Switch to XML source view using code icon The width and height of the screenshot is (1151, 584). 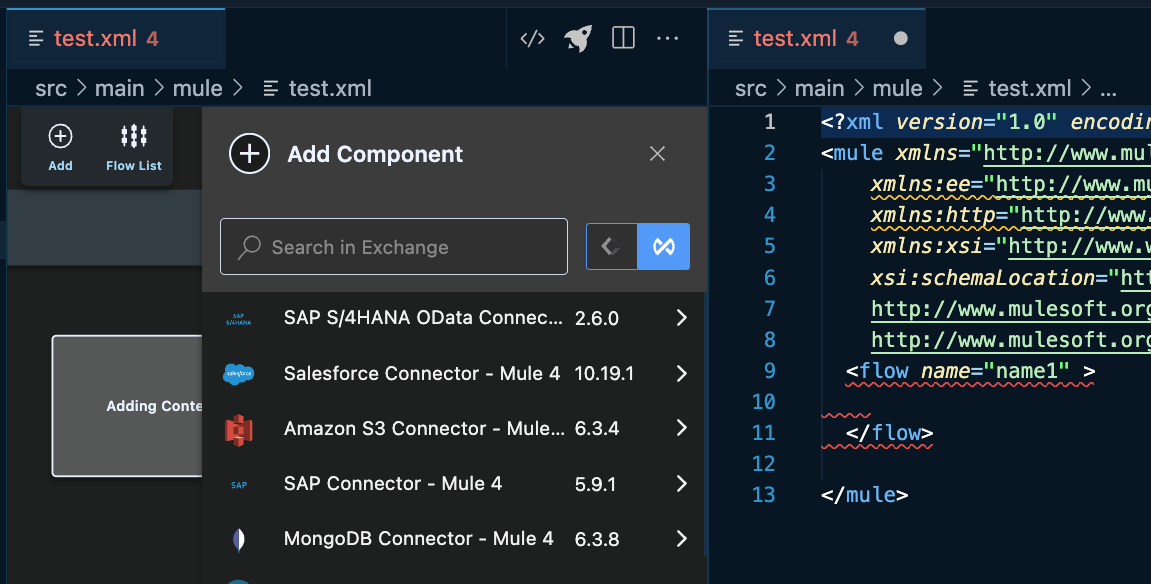click(531, 38)
